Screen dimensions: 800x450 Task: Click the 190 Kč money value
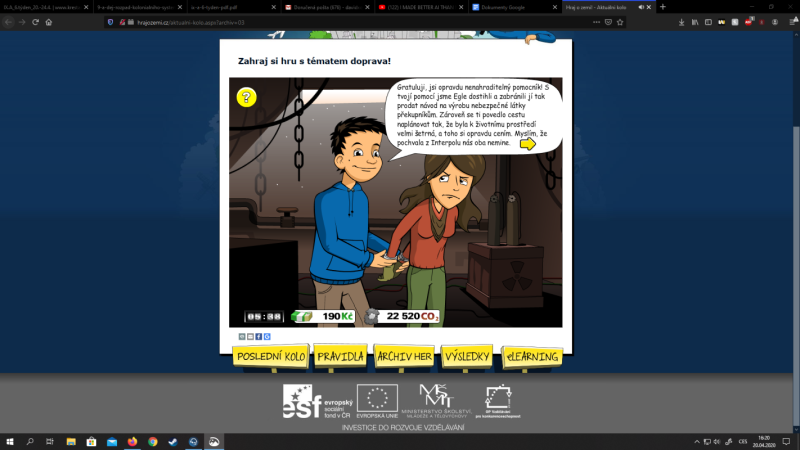pos(337,316)
